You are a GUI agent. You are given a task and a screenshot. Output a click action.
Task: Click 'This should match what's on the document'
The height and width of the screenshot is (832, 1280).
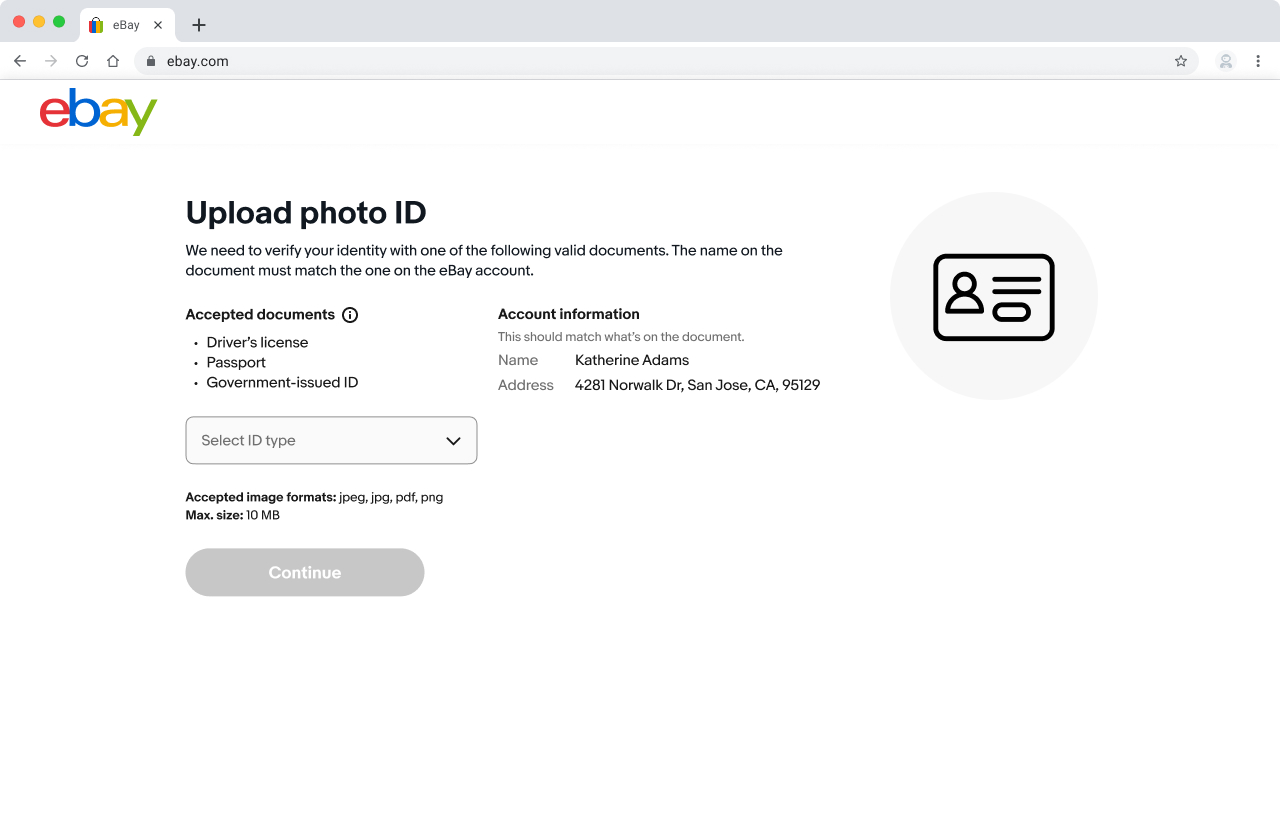(x=621, y=337)
